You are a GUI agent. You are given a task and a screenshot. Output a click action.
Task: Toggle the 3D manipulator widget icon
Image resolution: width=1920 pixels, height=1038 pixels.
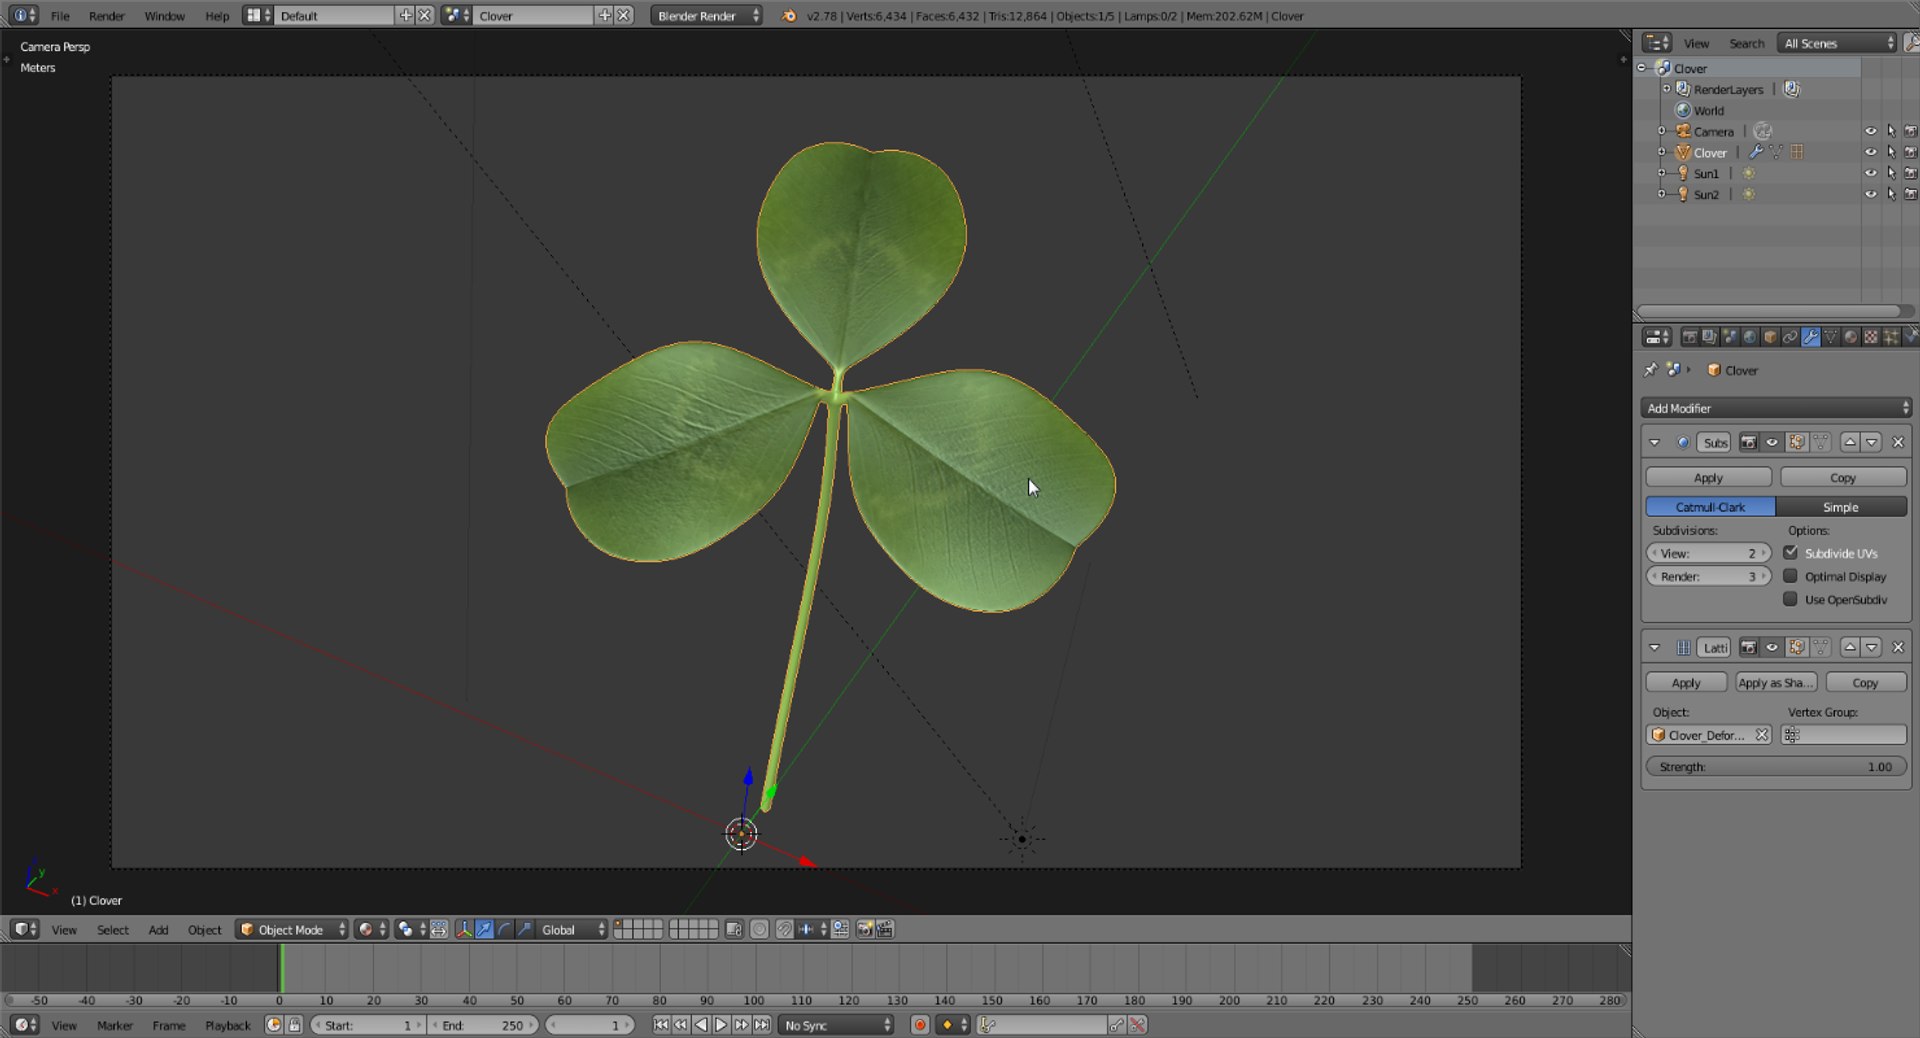pos(464,929)
